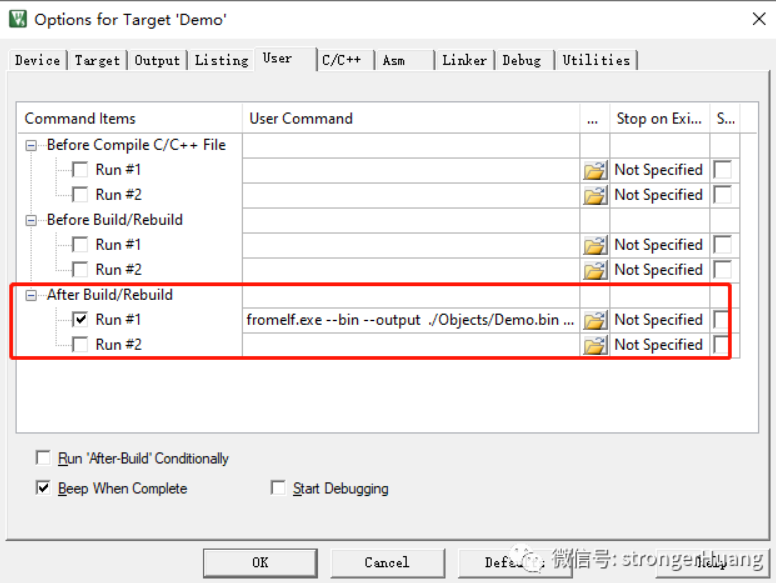
Task: Click the Keil icon in title bar
Action: pos(18,19)
